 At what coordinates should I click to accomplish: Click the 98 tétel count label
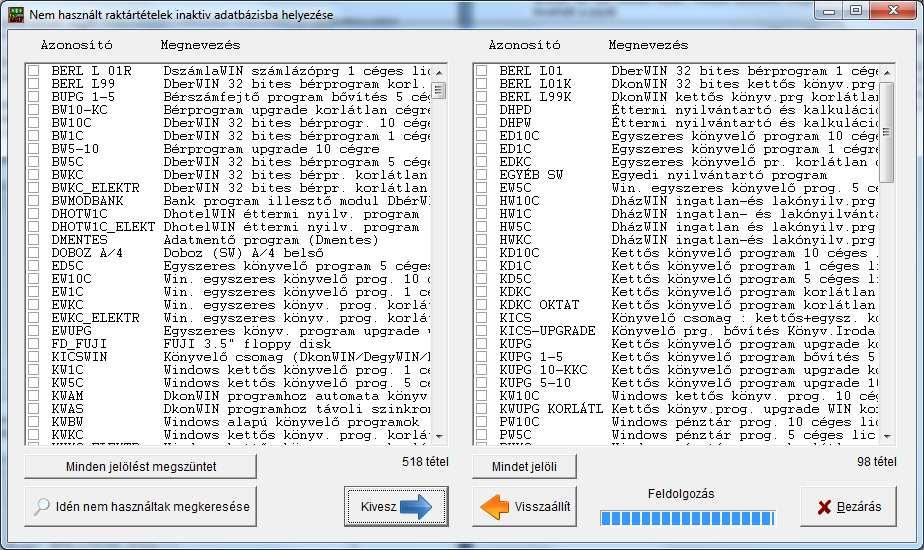876,462
